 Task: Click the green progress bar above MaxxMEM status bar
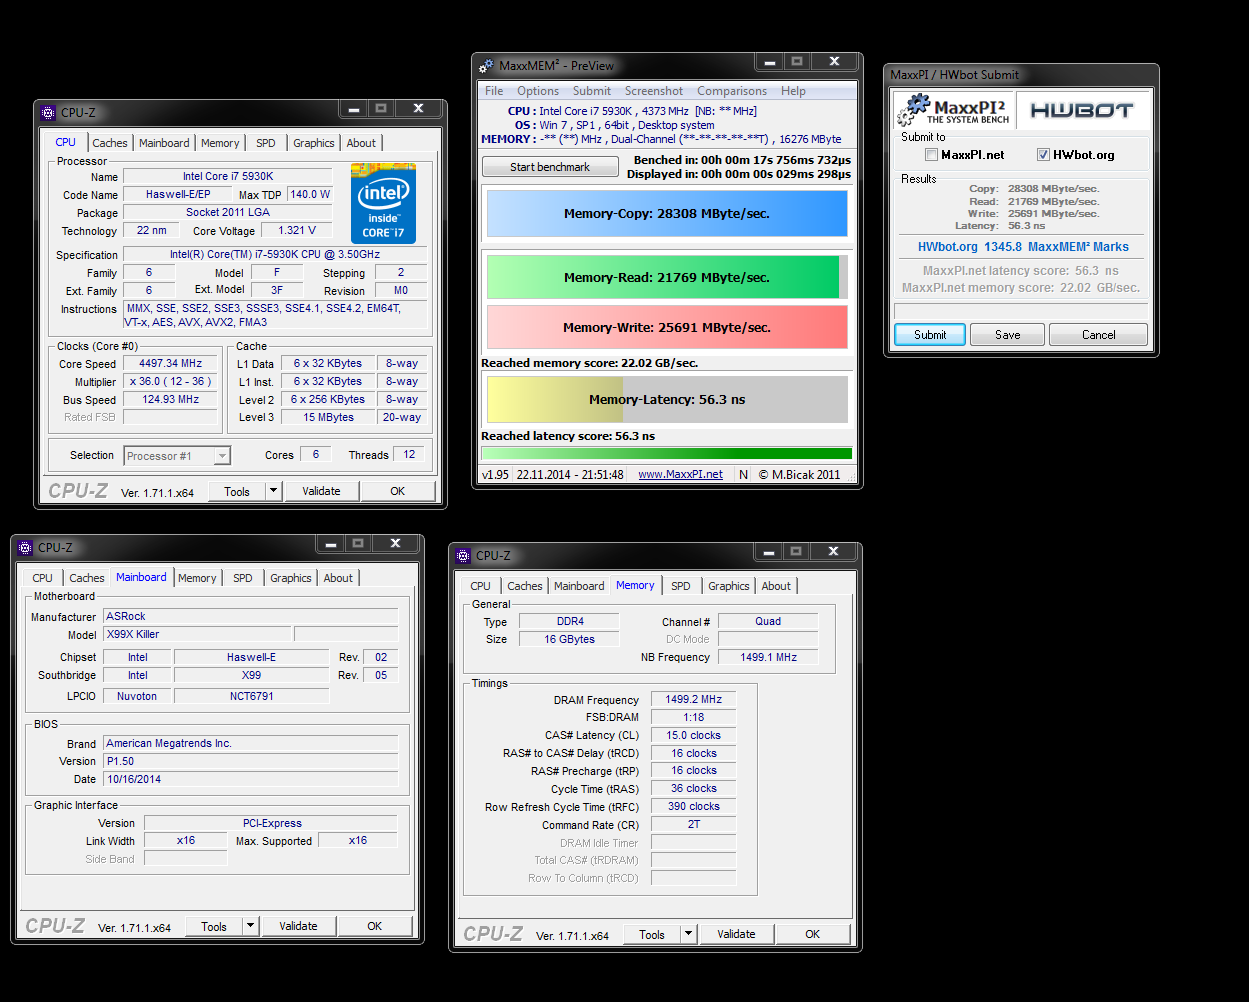point(667,453)
